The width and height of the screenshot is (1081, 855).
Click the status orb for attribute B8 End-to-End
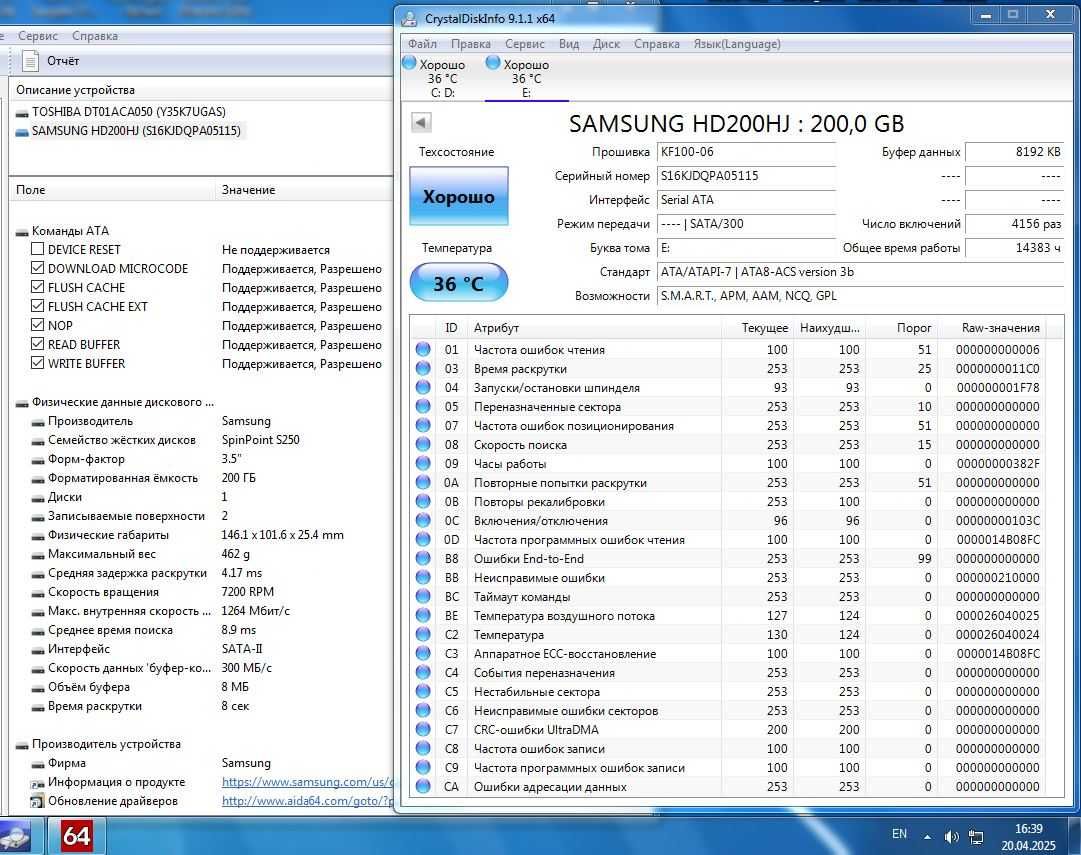[423, 559]
